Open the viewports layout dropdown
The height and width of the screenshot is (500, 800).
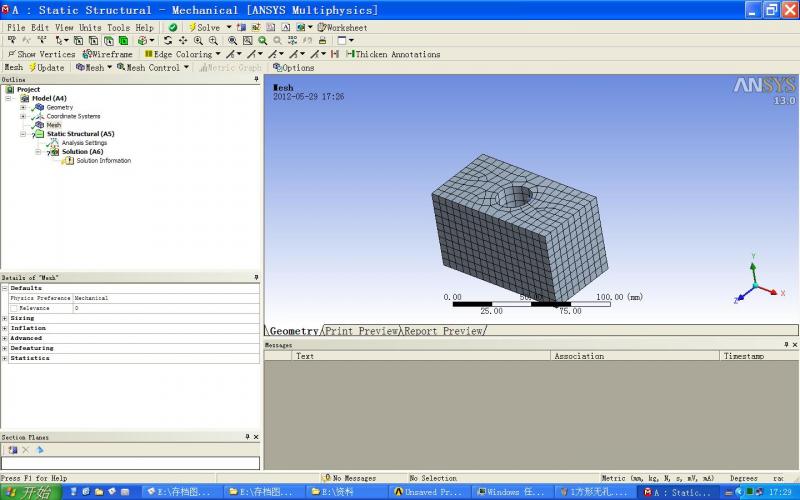pyautogui.click(x=345, y=40)
